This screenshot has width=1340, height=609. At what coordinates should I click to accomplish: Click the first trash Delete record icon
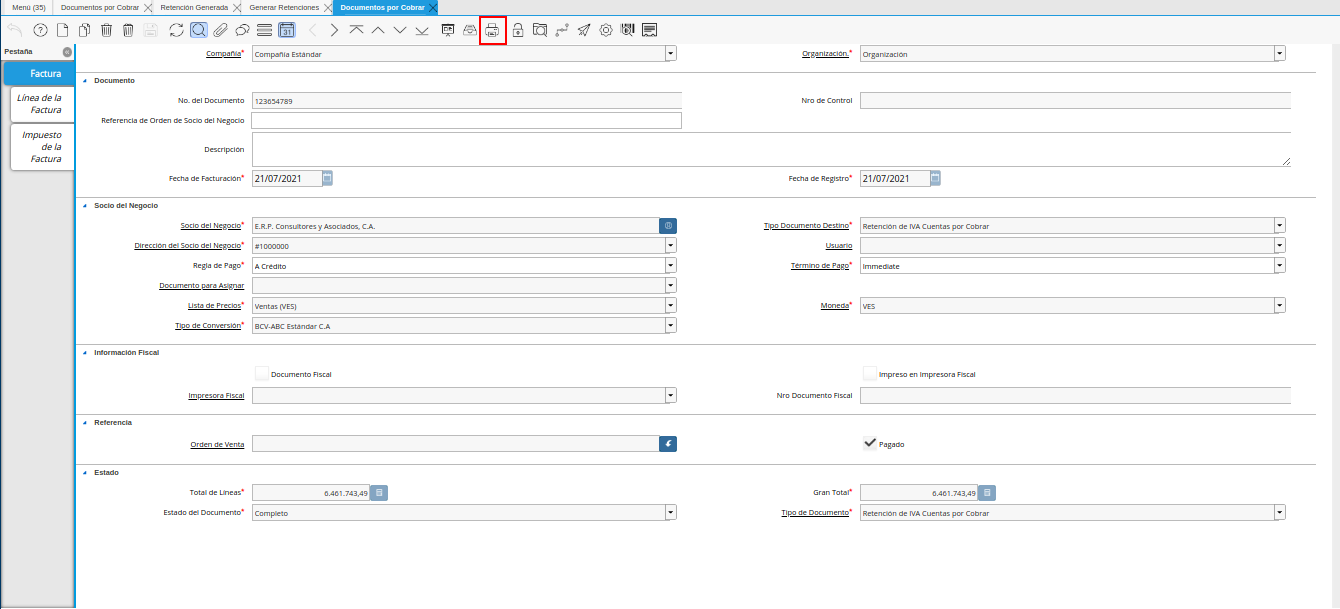(106, 30)
